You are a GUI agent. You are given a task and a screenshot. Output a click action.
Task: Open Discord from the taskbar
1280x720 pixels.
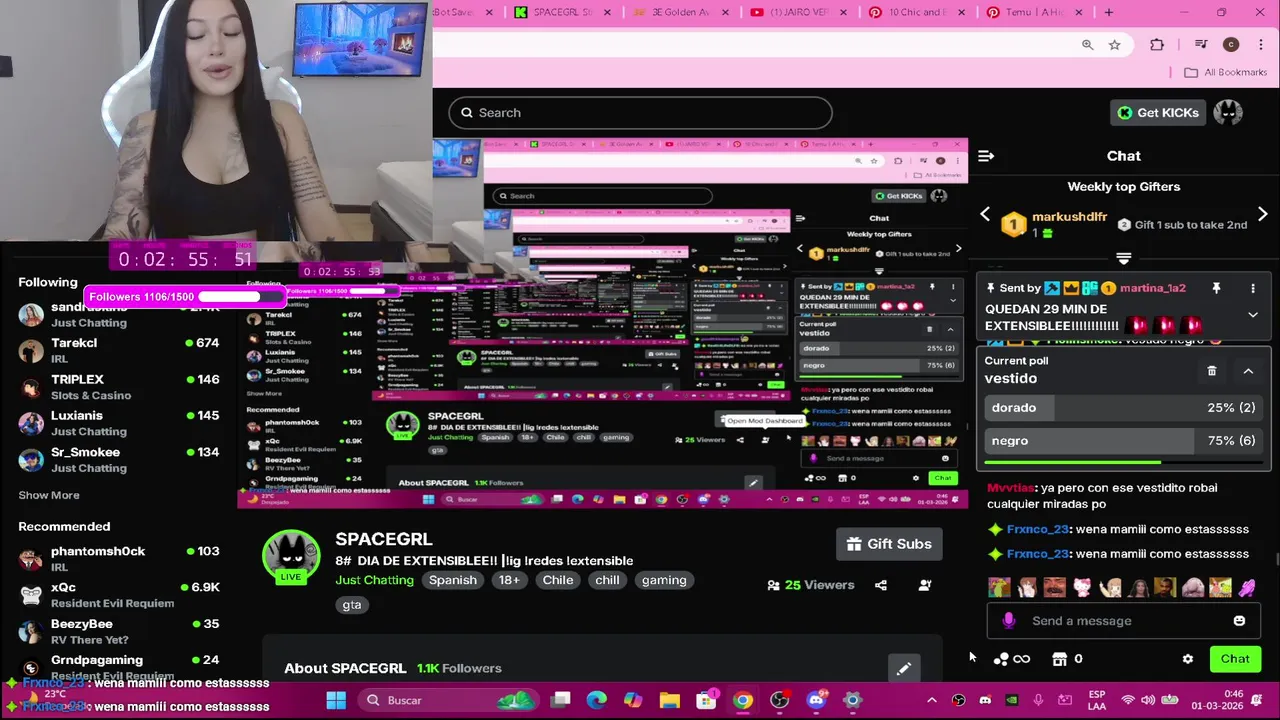click(816, 700)
